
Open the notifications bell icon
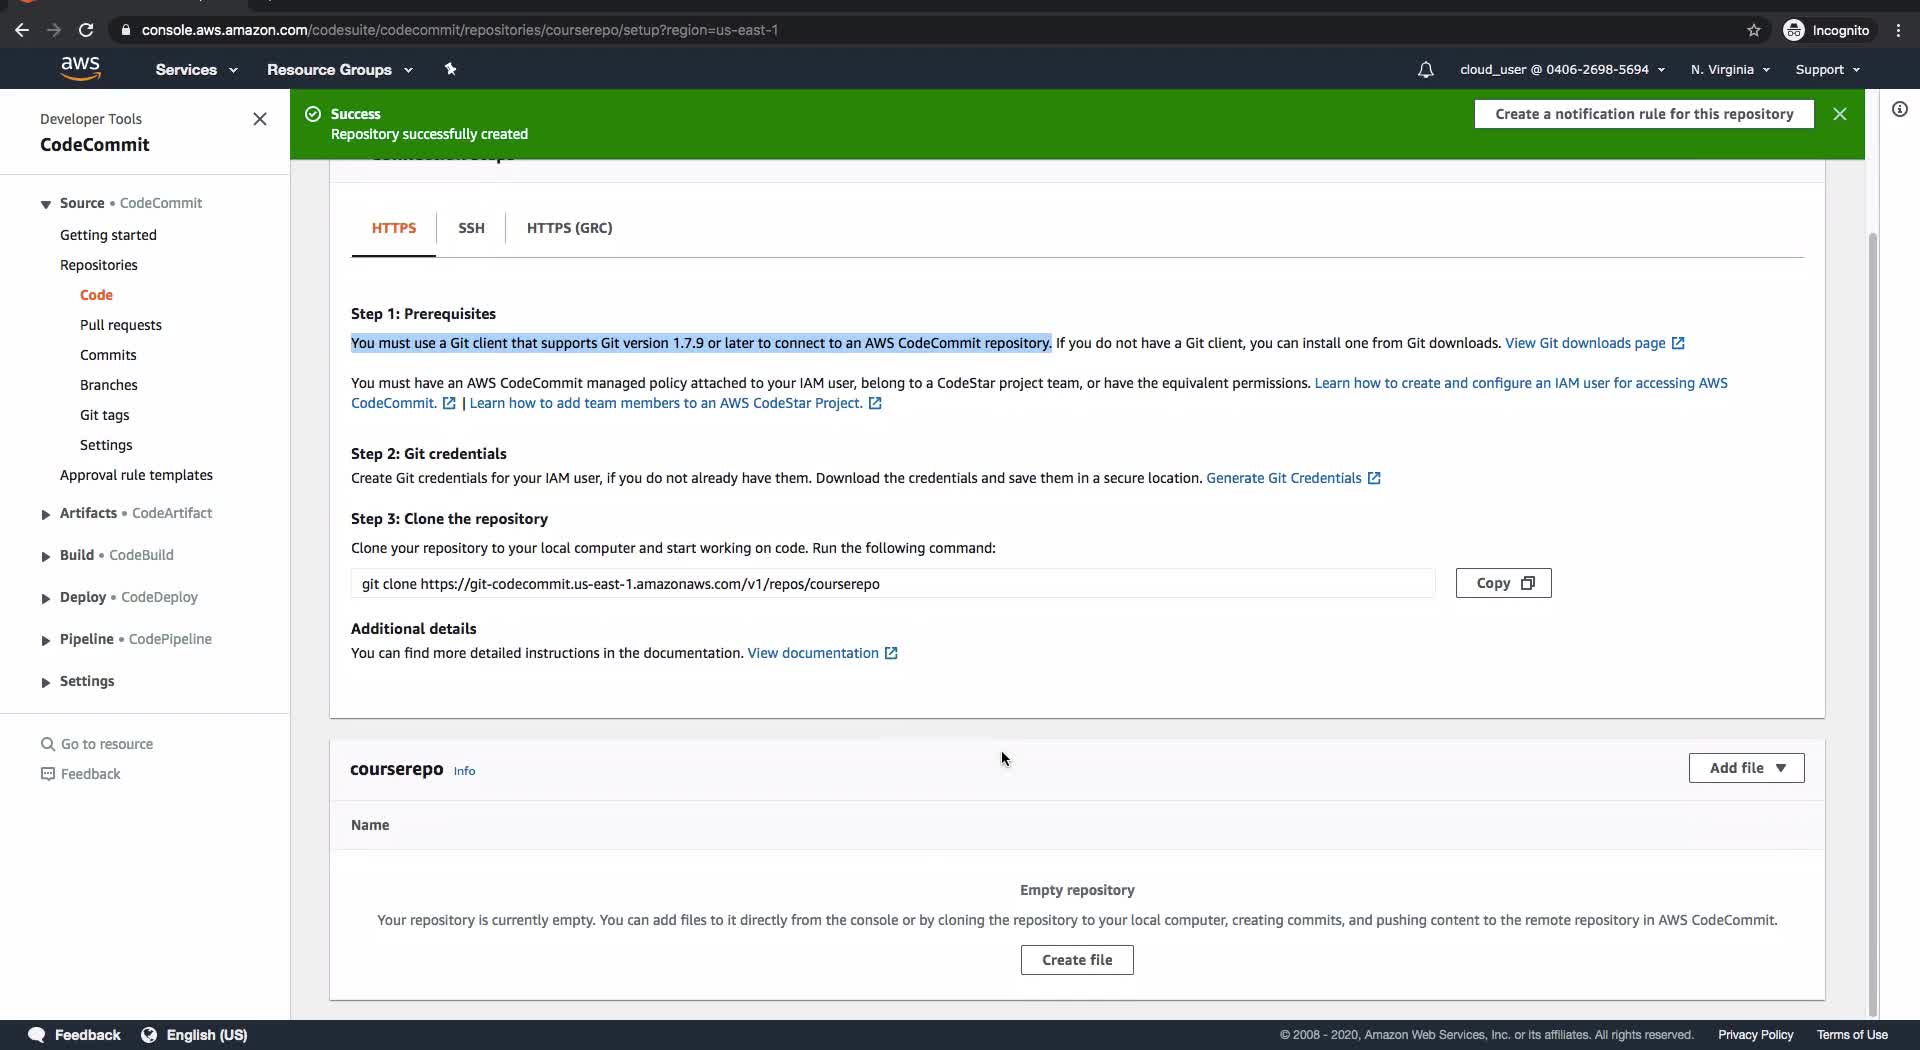1425,70
